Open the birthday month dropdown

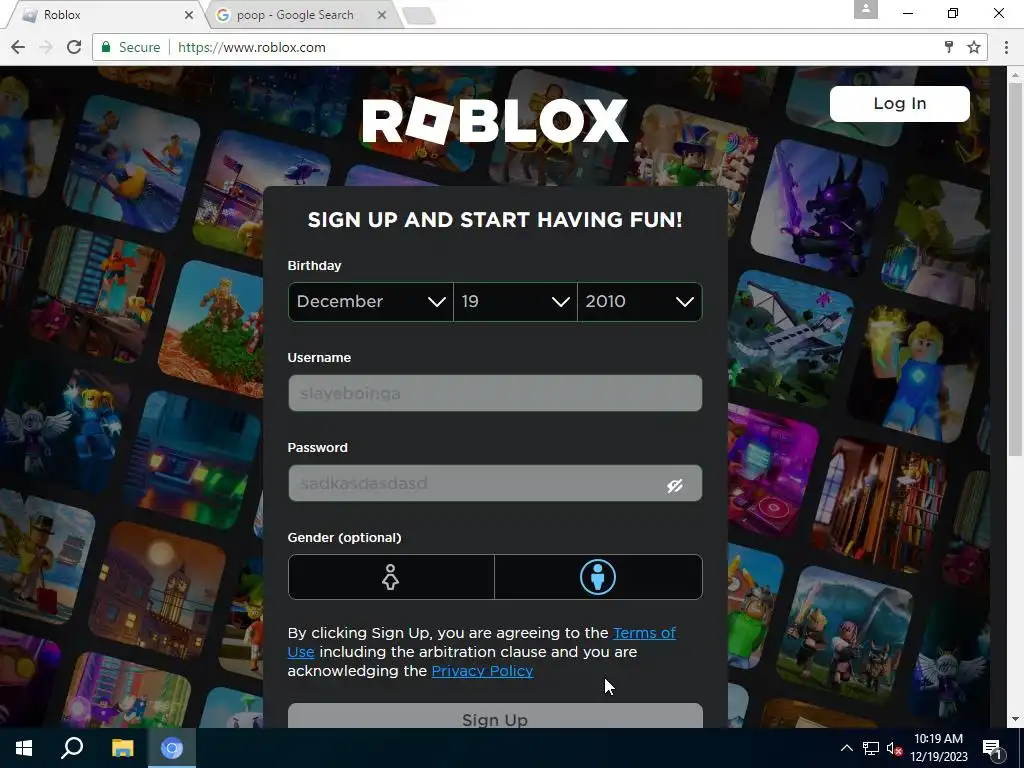pos(370,302)
